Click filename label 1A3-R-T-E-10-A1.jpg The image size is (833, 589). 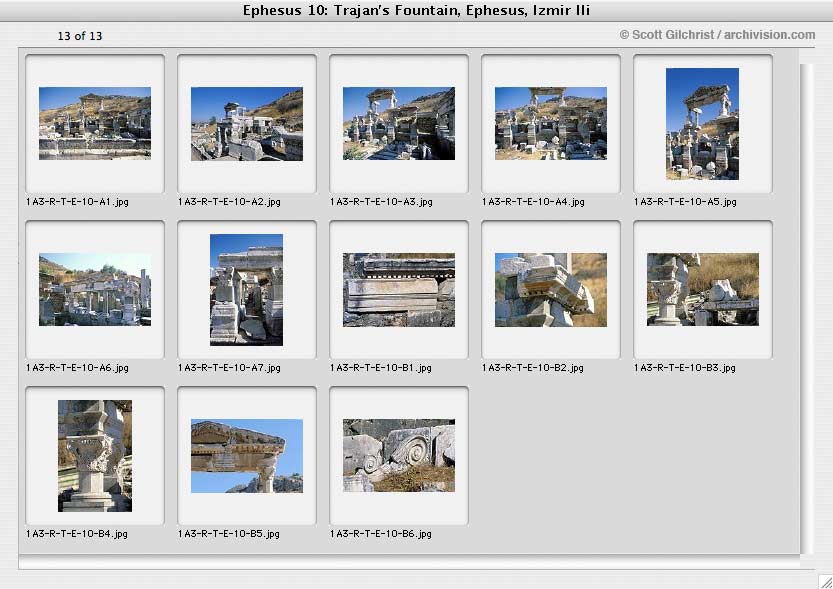pyautogui.click(x=77, y=202)
